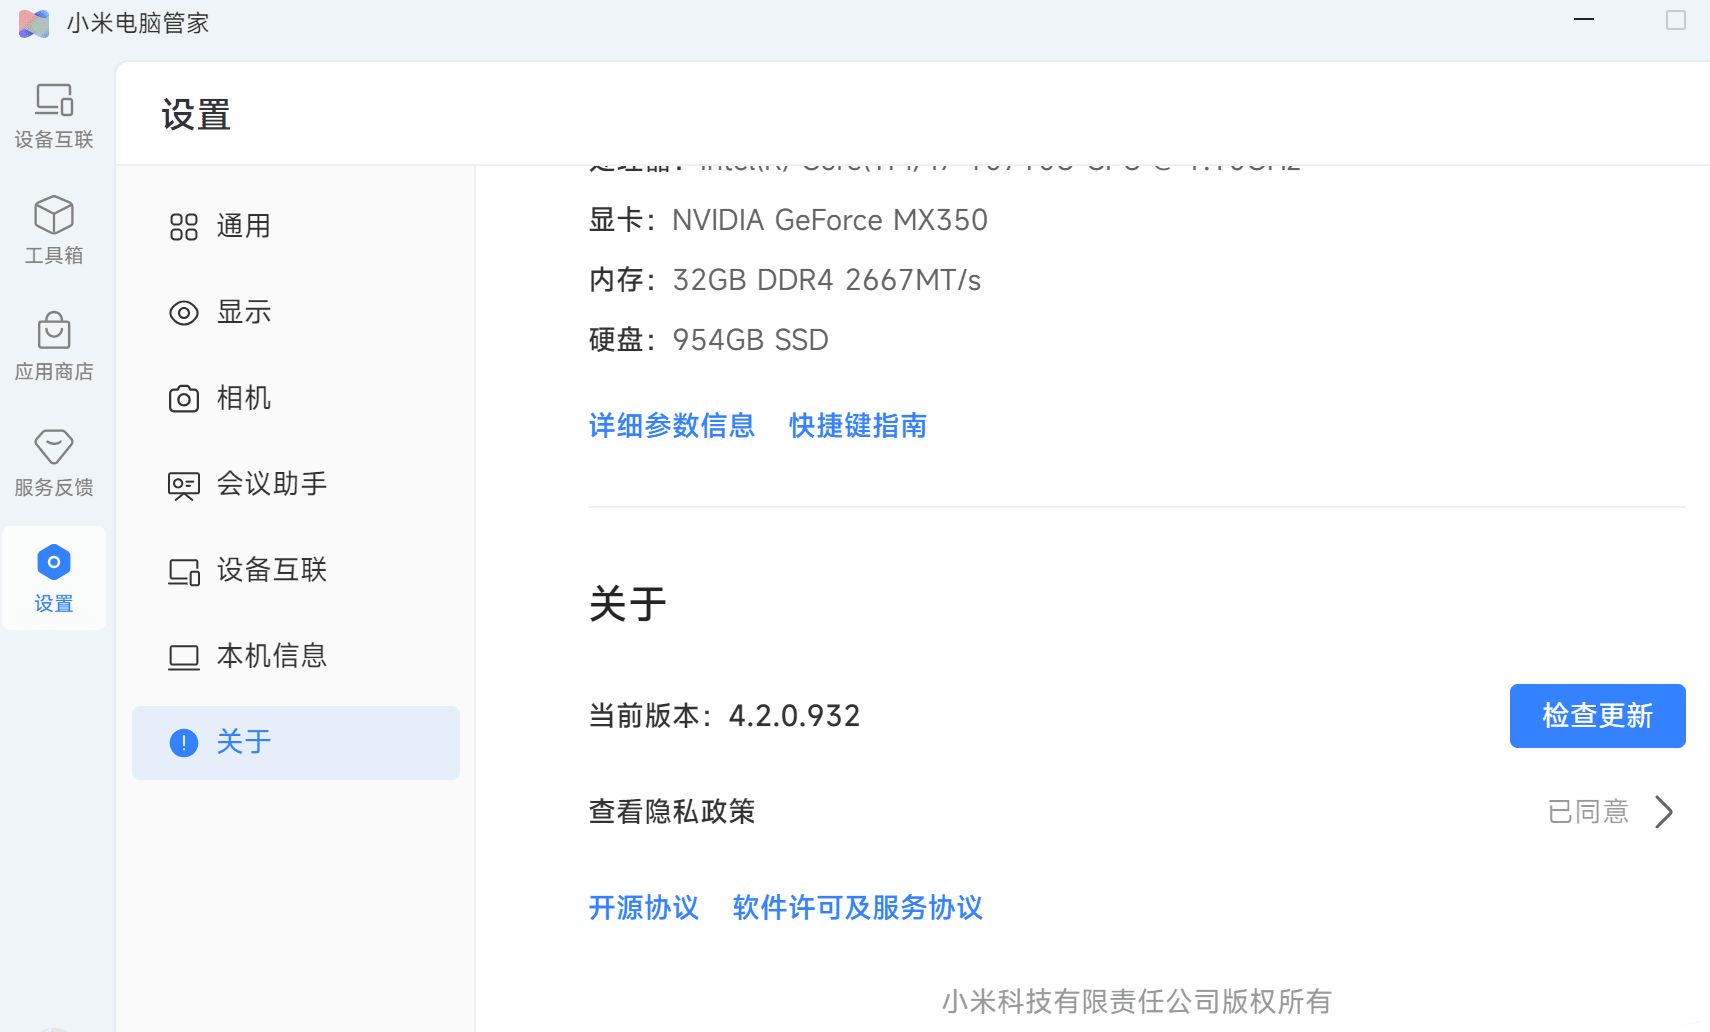This screenshot has height=1032, width=1710.
Task: Select the 关于 settings item
Action: pyautogui.click(x=243, y=742)
